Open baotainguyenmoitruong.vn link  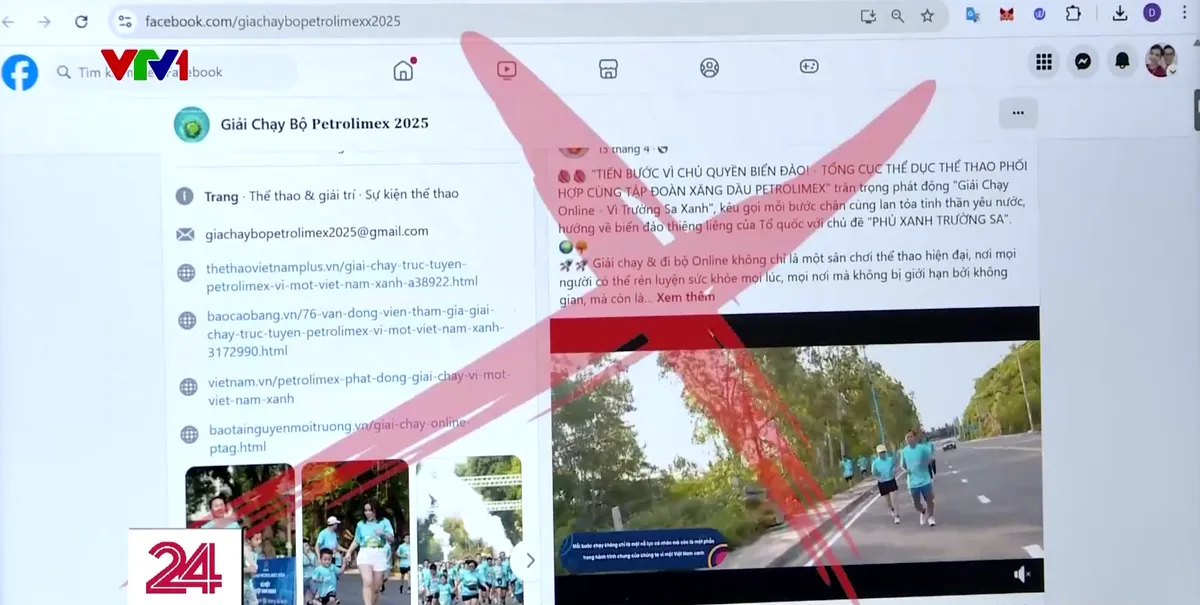(338, 436)
